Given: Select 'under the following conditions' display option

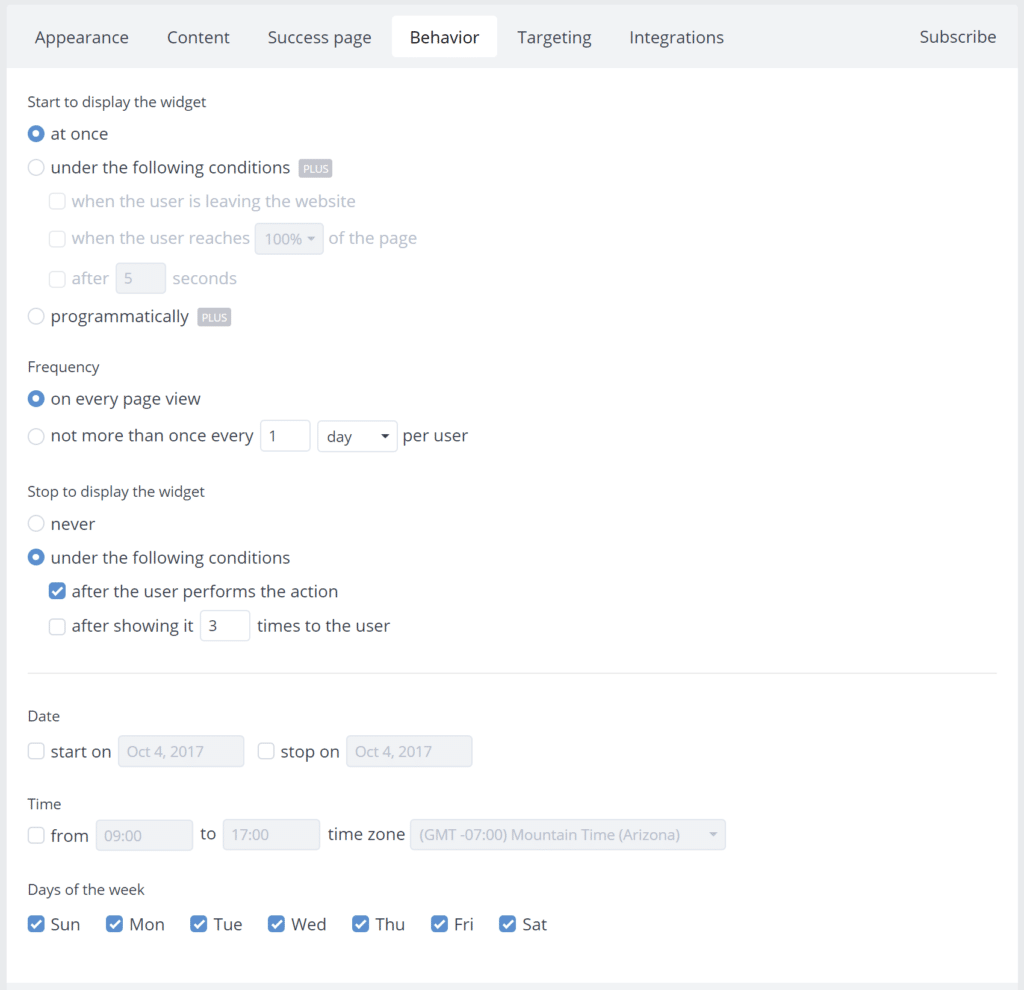Looking at the screenshot, I should pos(36,167).
